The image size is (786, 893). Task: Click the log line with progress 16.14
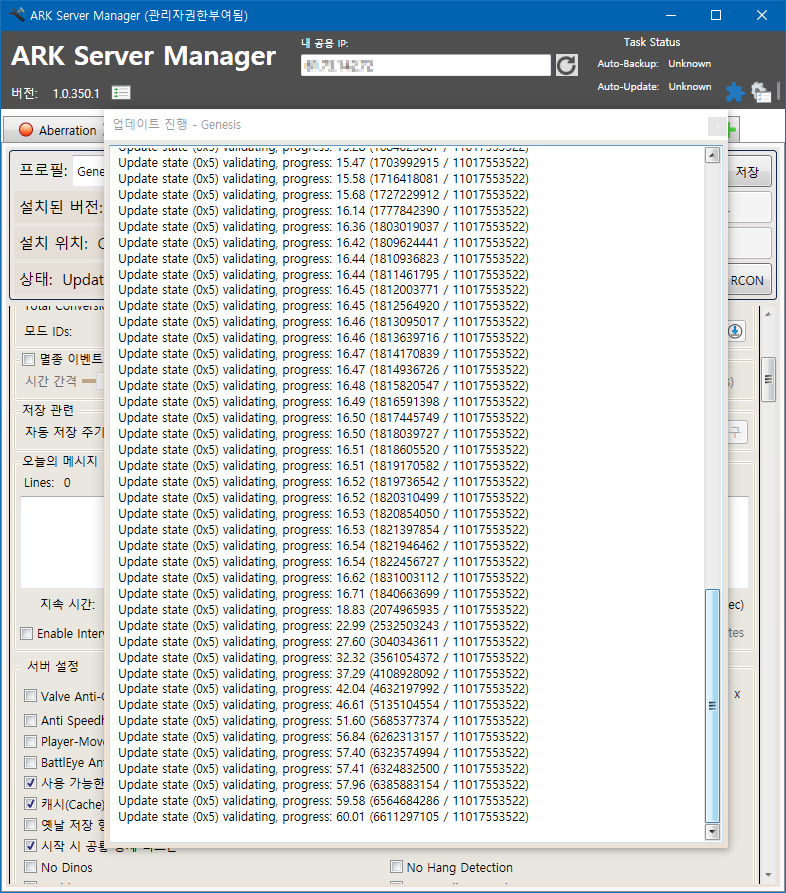point(323,211)
